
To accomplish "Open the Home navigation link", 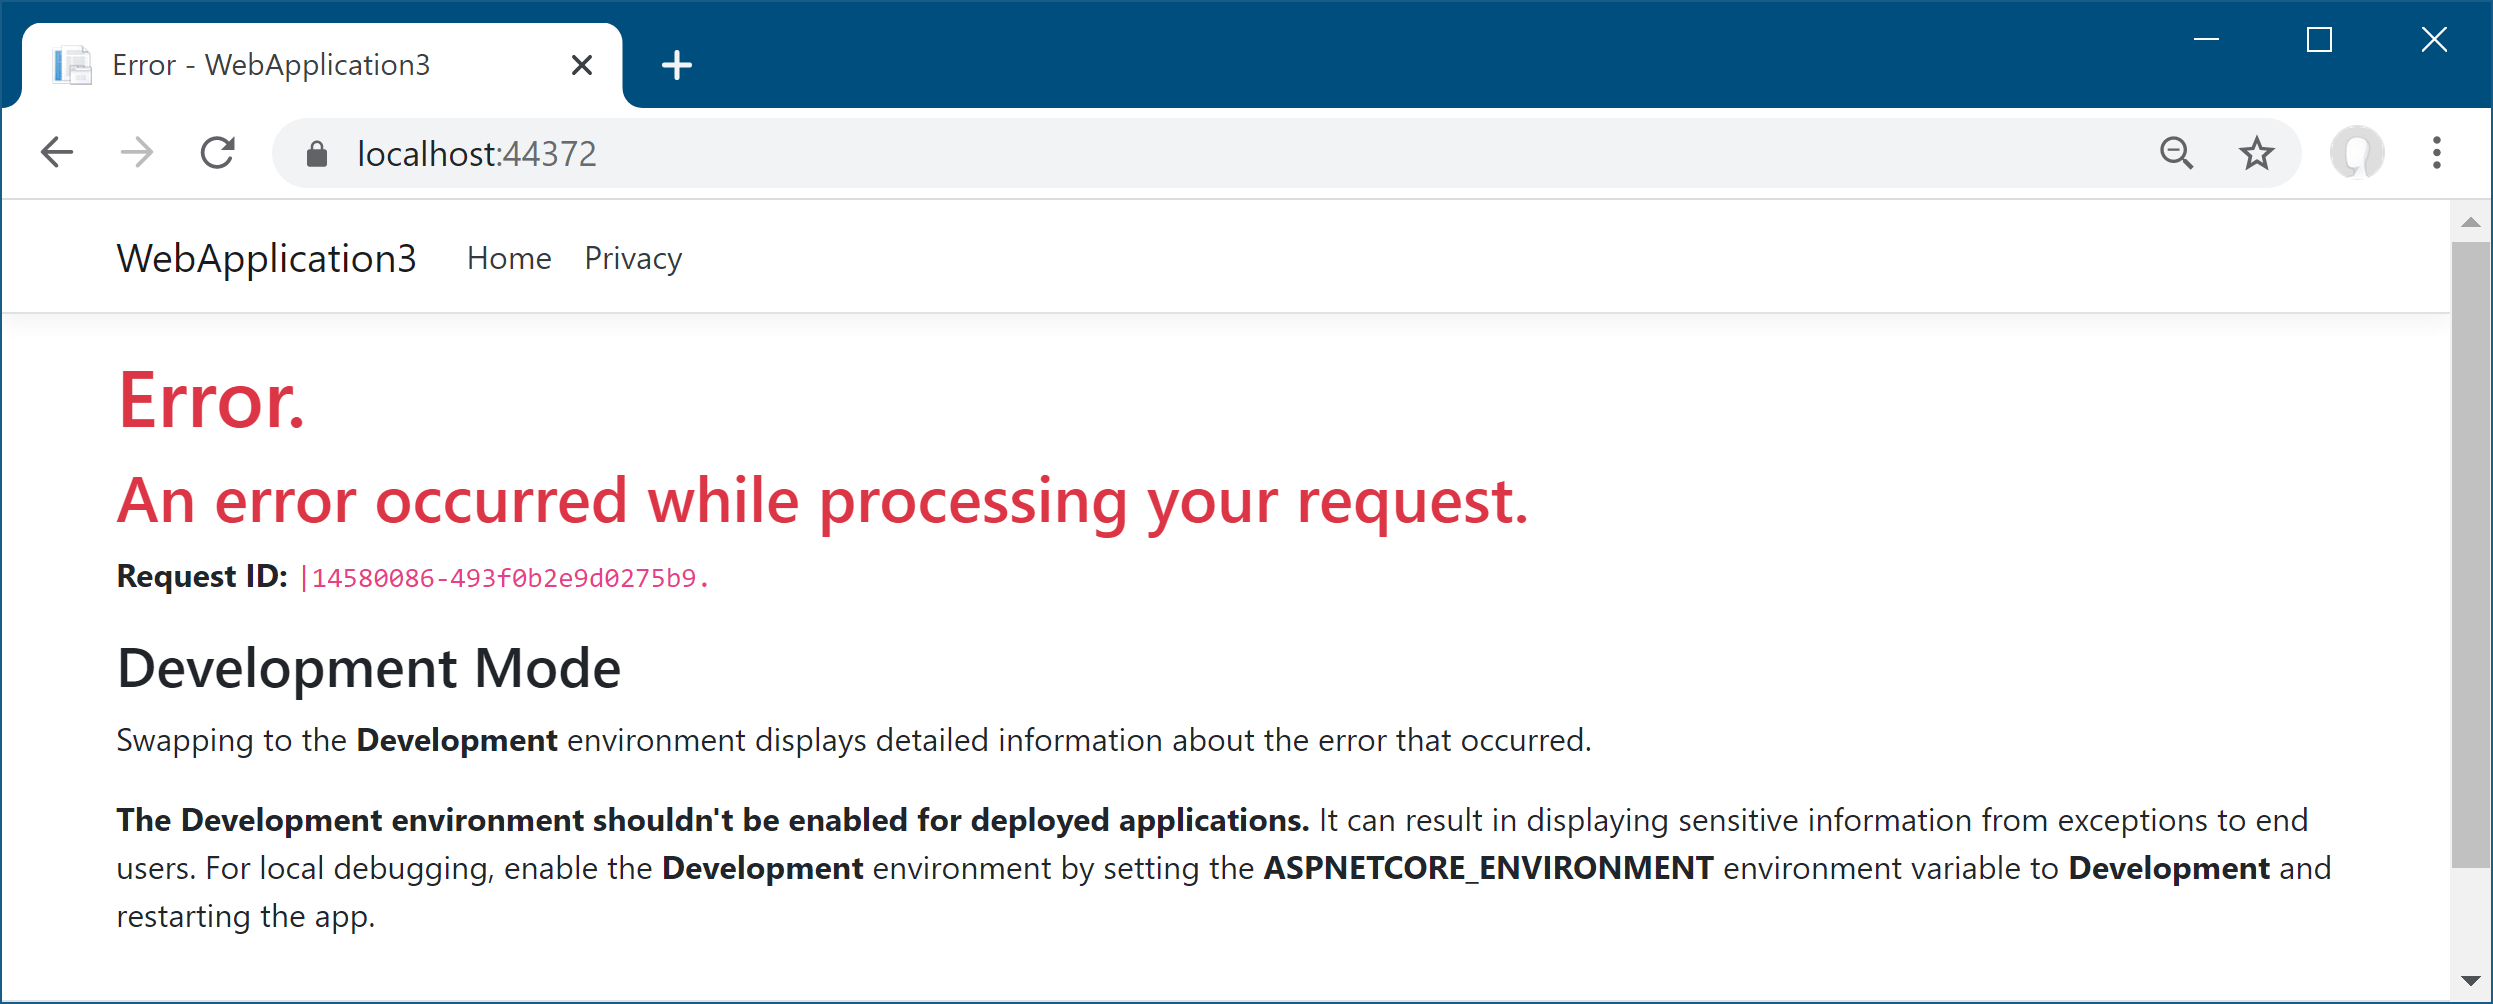I will (x=509, y=258).
